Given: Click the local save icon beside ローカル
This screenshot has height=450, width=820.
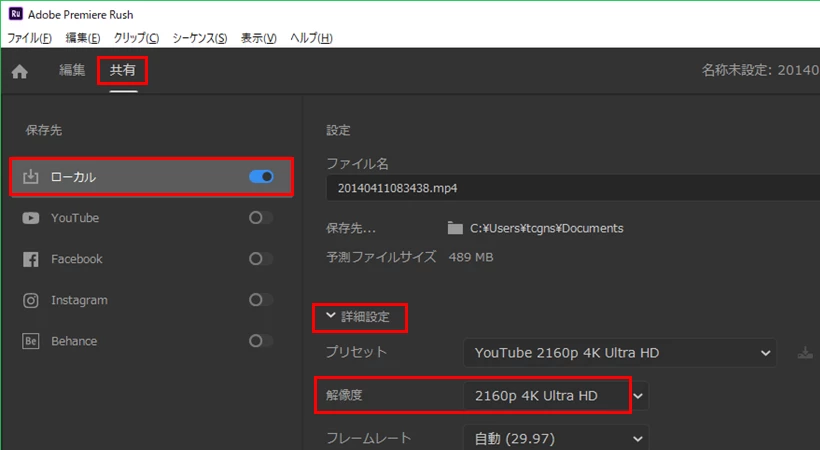Looking at the screenshot, I should click(x=31, y=177).
